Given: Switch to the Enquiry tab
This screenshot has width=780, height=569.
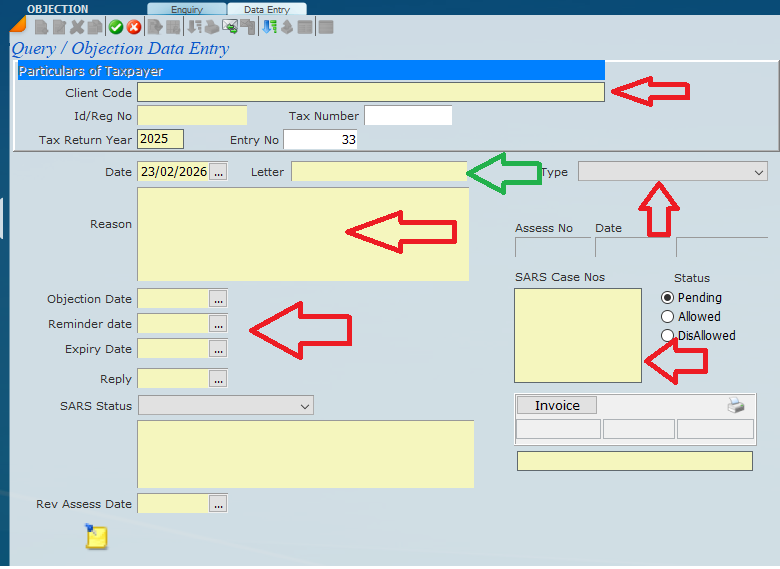Looking at the screenshot, I should [x=186, y=9].
